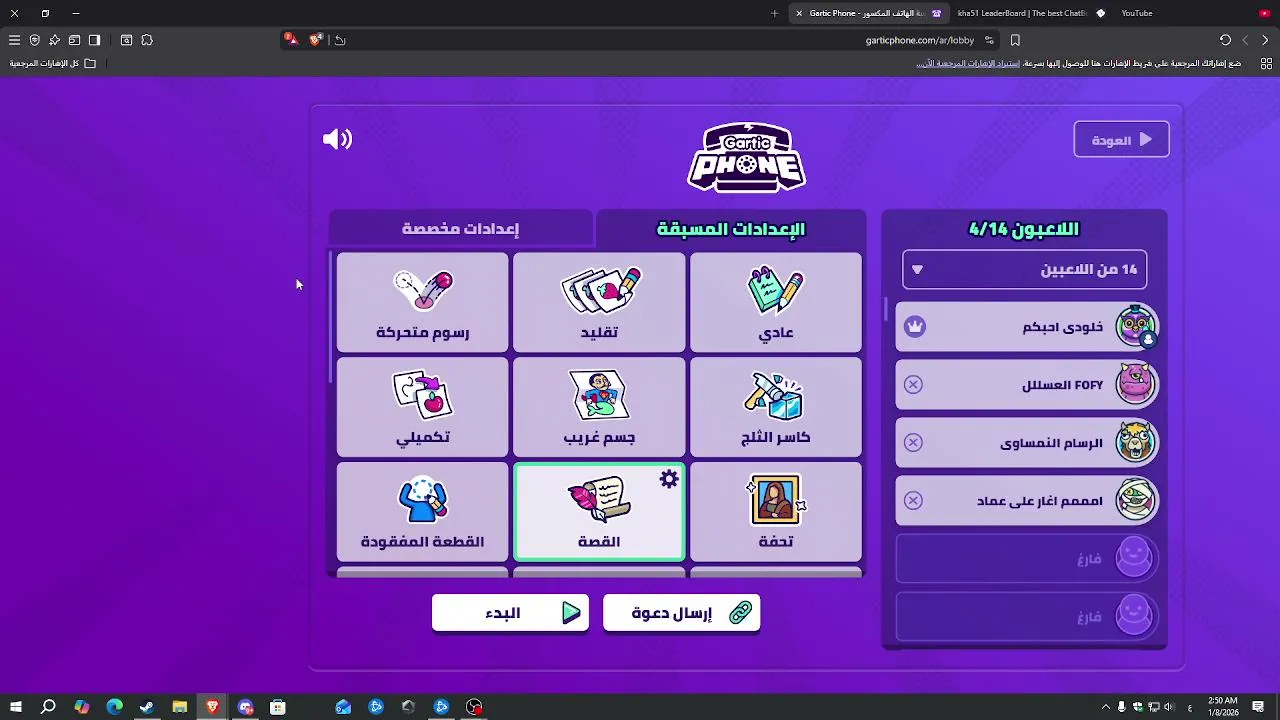
Task: Open Windows search from taskbar
Action: pyautogui.click(x=48, y=707)
